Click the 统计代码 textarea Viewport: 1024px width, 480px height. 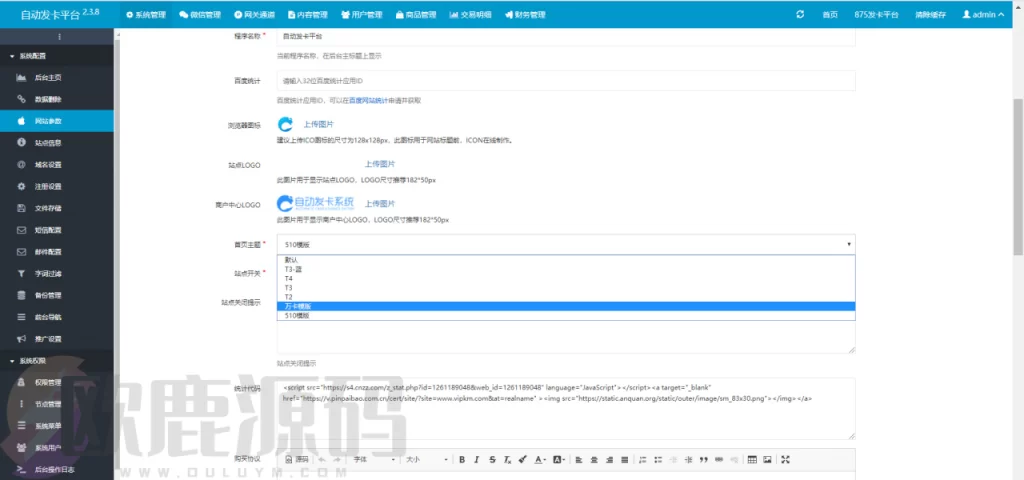(566, 408)
